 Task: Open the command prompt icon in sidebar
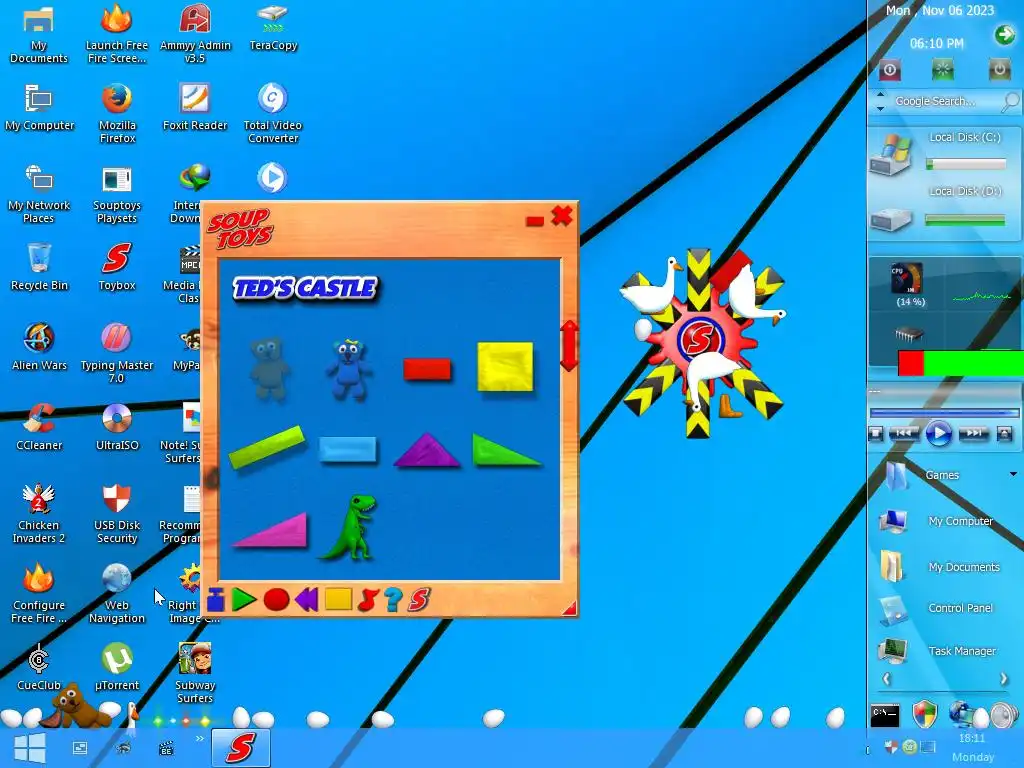point(885,714)
